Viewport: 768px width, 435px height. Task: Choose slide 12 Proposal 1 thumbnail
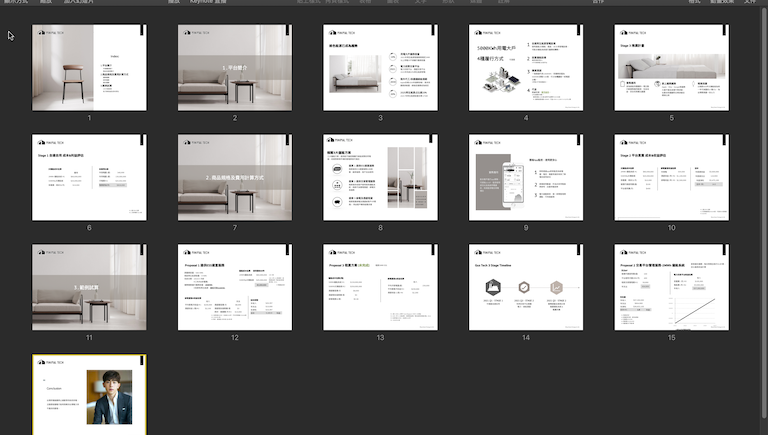234,287
